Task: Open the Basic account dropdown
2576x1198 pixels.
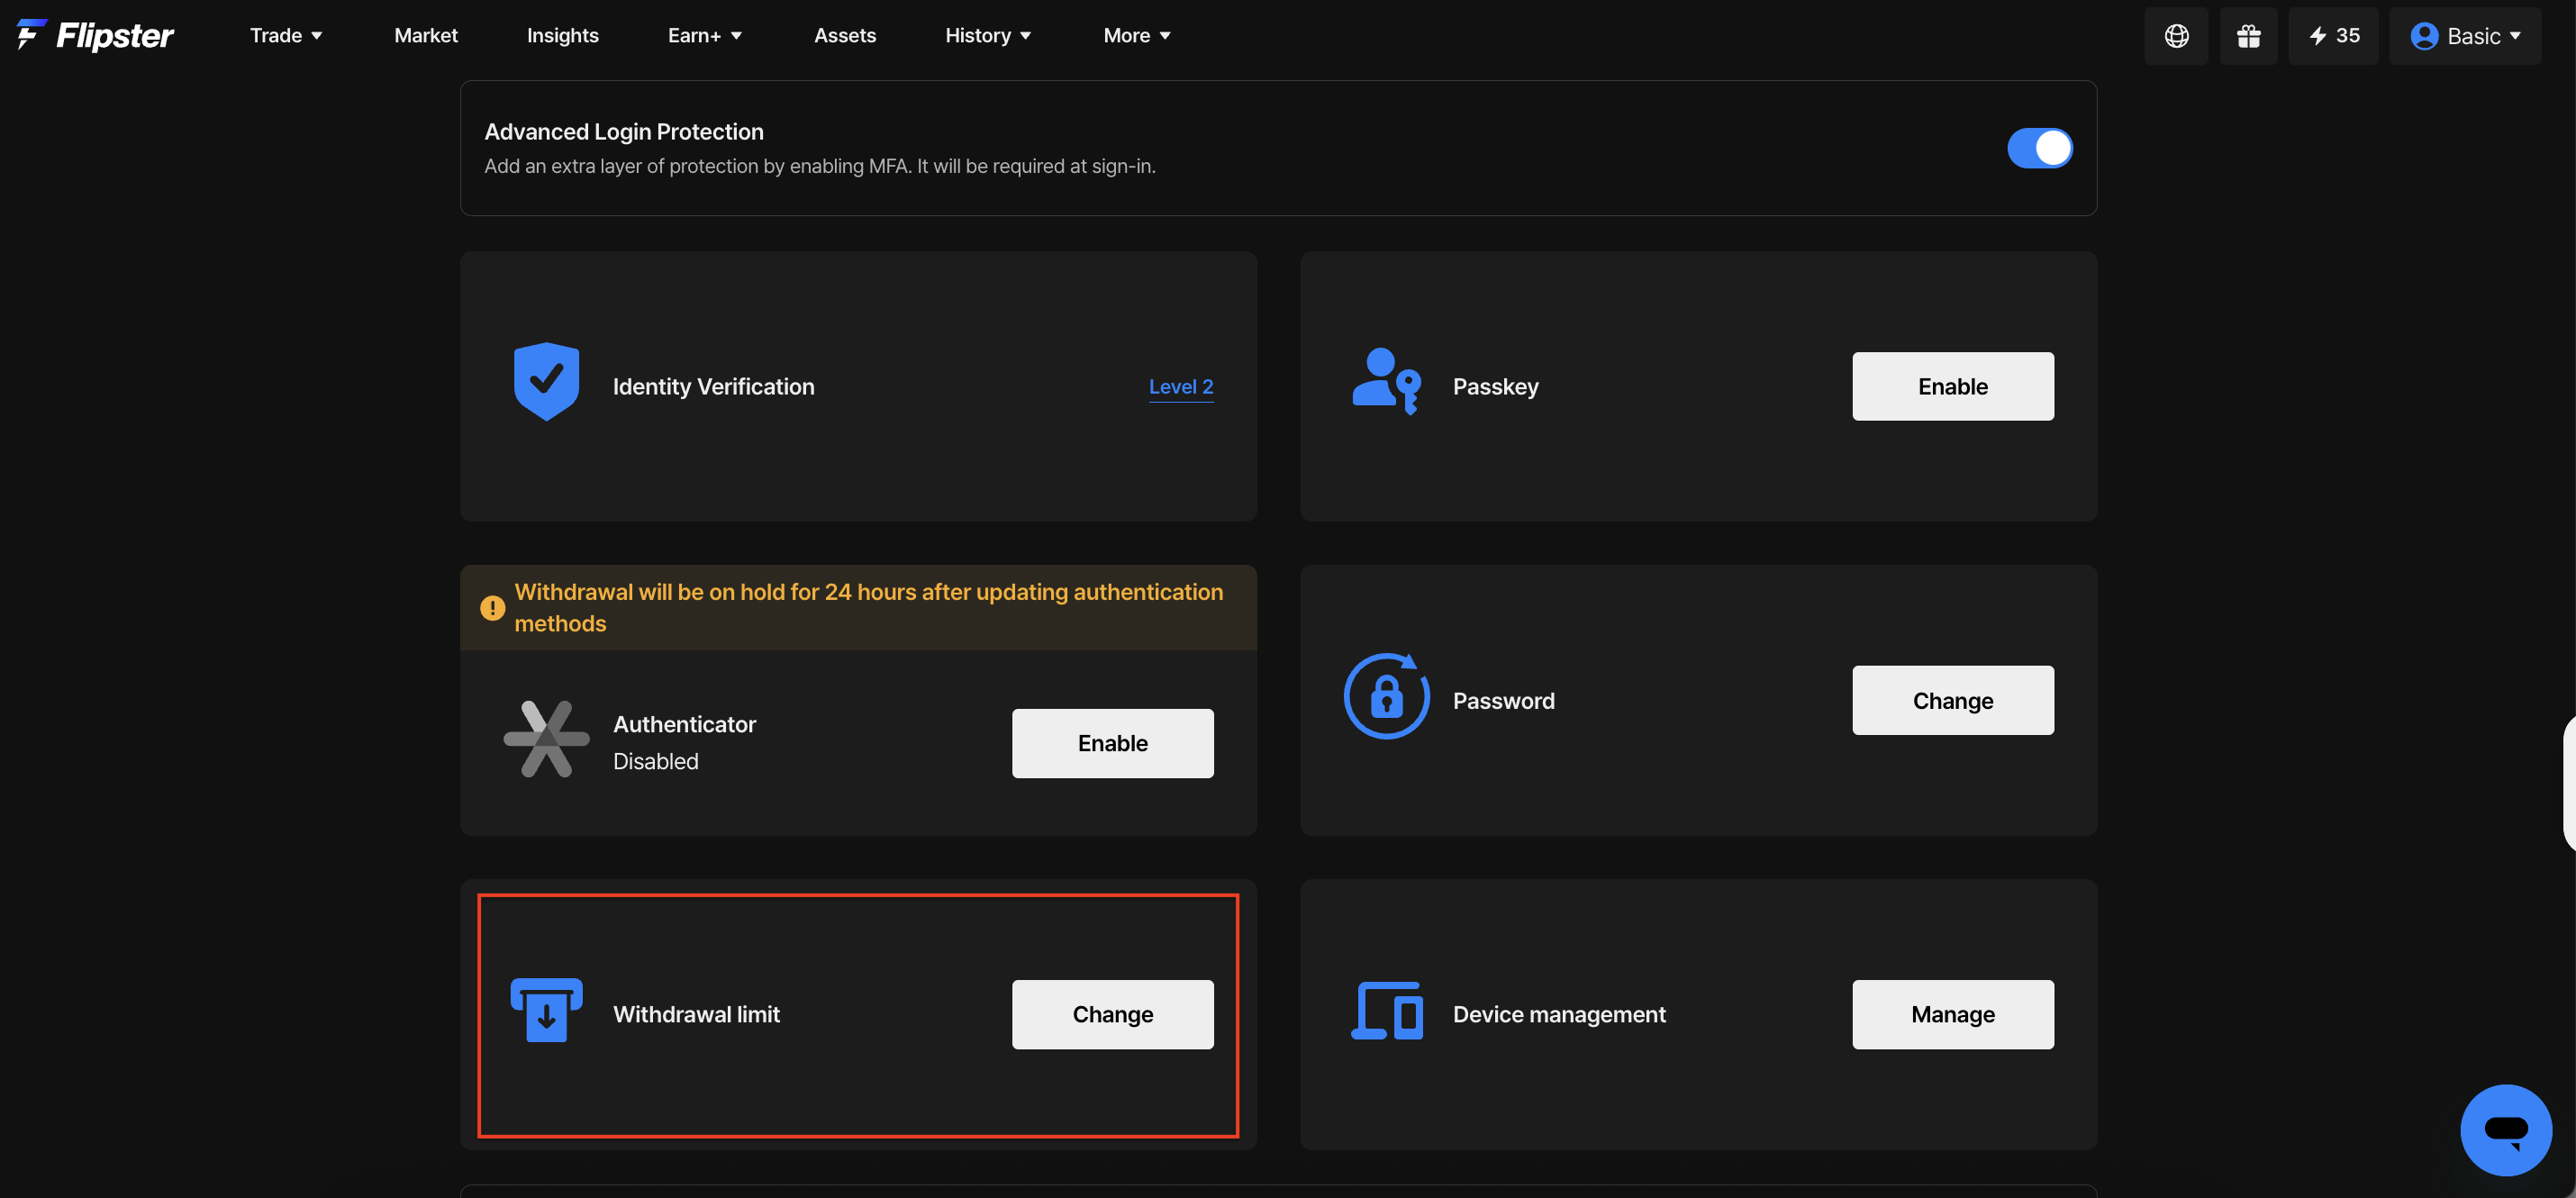Action: pos(2465,36)
